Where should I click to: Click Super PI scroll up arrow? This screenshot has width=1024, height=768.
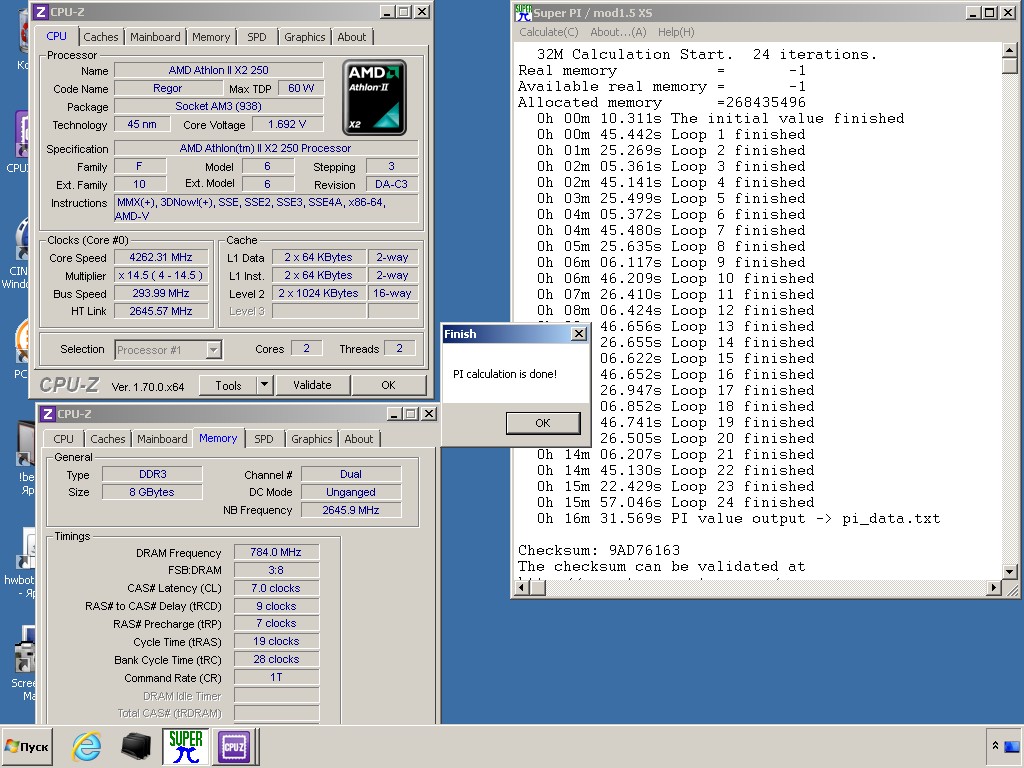(1010, 50)
